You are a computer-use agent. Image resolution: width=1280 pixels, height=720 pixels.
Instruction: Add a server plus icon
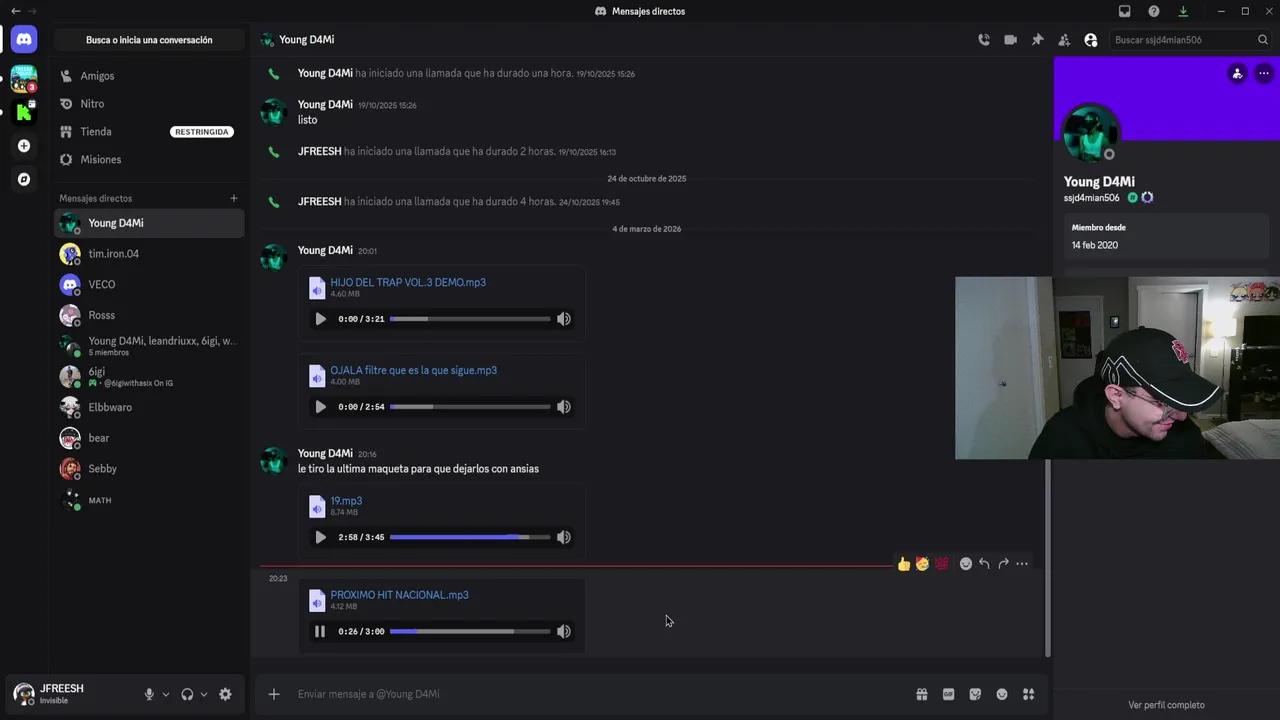pyautogui.click(x=24, y=146)
